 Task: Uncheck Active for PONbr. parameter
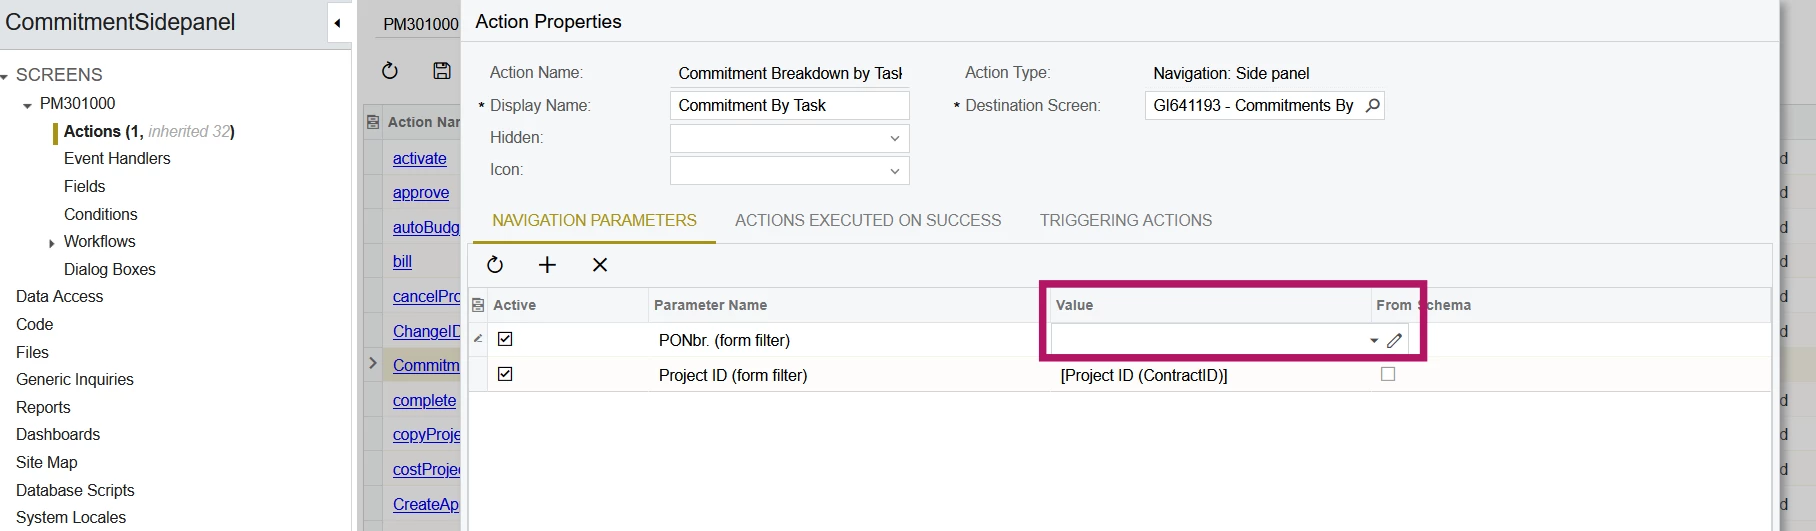pyautogui.click(x=505, y=340)
